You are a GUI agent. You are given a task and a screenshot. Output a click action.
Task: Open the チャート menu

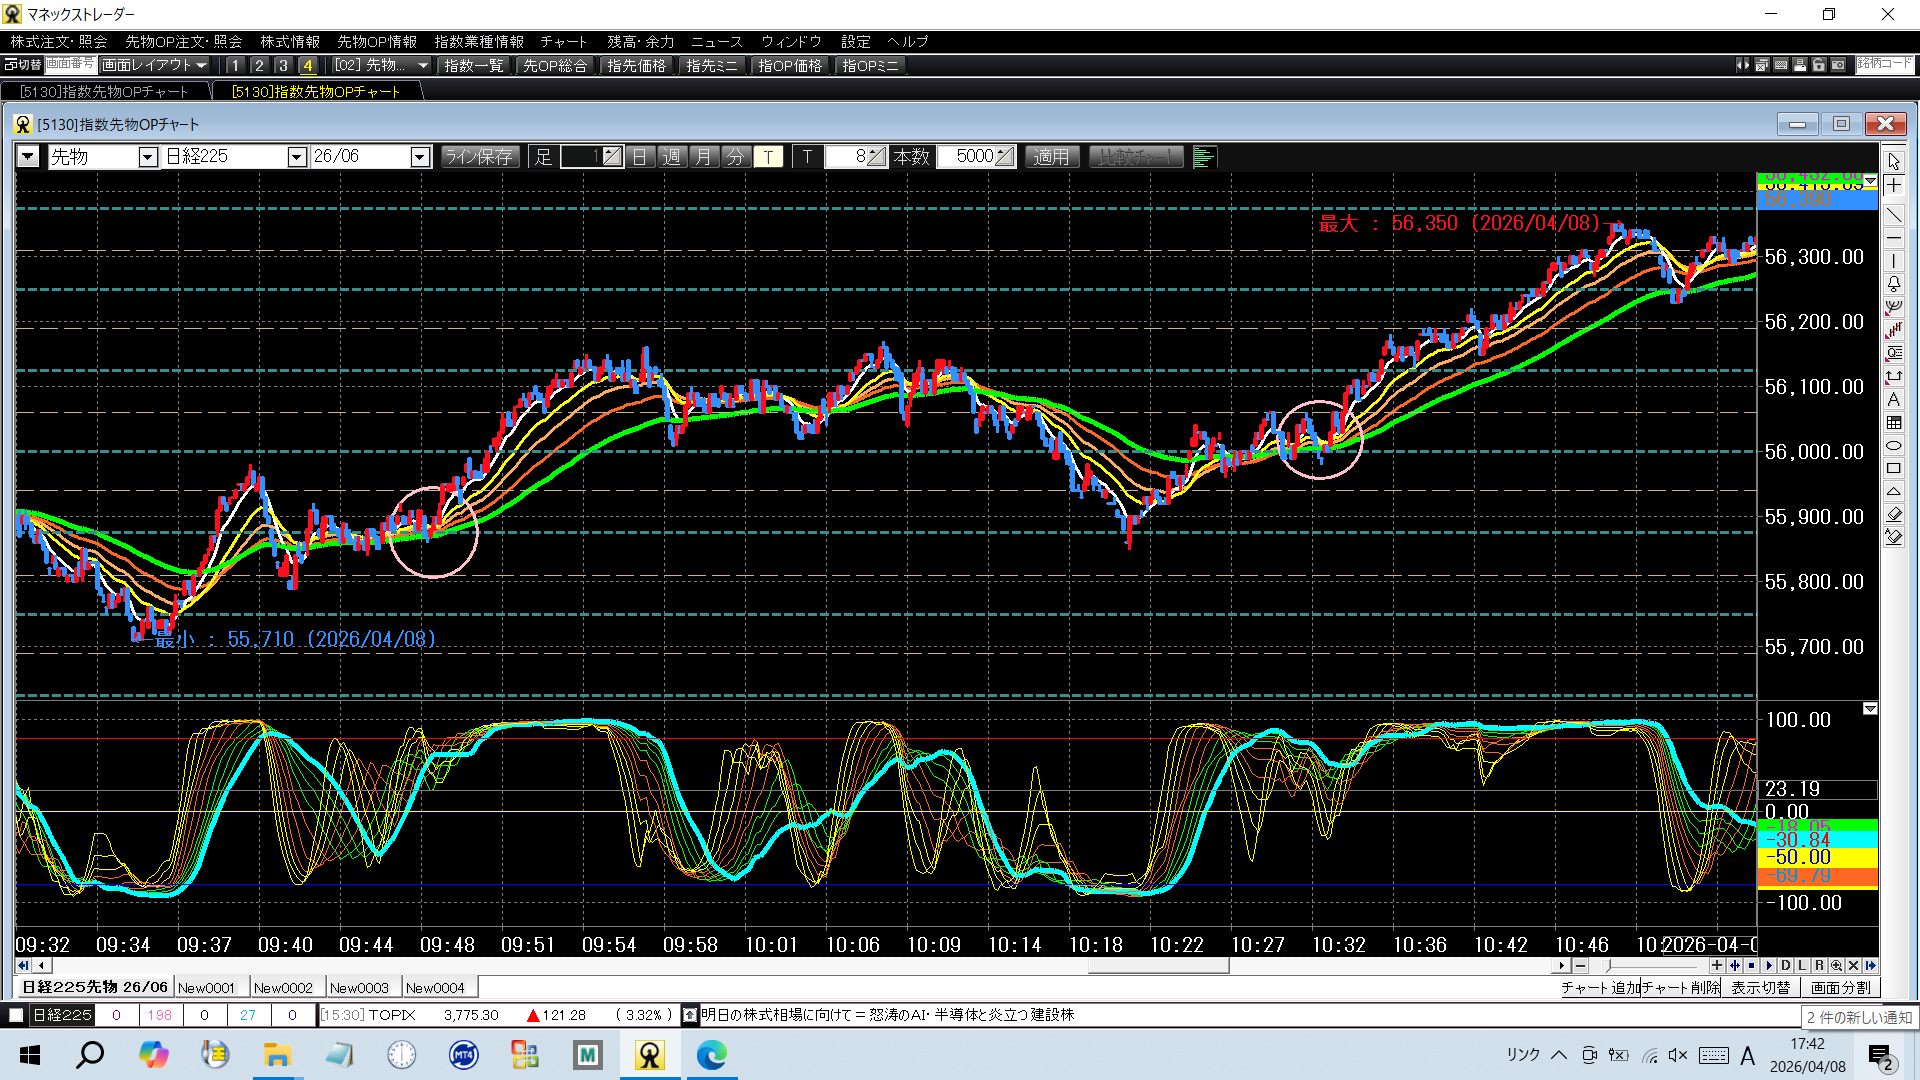pyautogui.click(x=563, y=41)
